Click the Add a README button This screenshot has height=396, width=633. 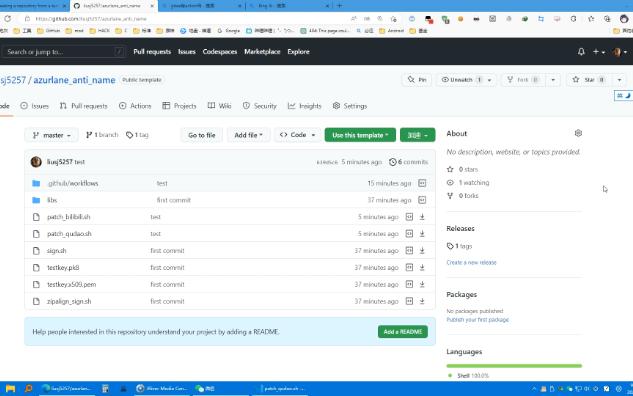(403, 332)
